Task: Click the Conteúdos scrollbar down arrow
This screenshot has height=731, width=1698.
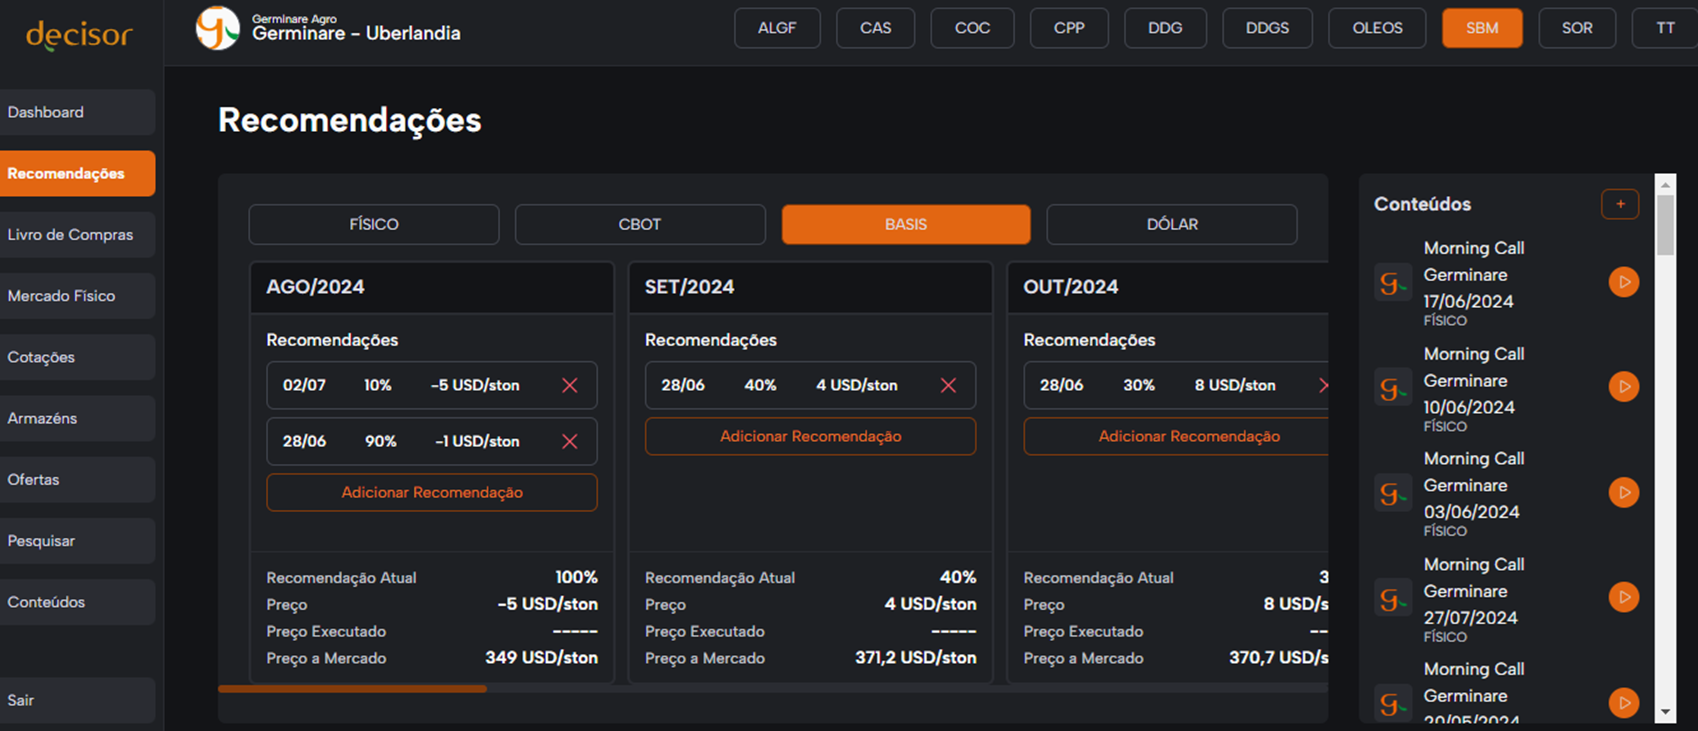Action: 1665,712
